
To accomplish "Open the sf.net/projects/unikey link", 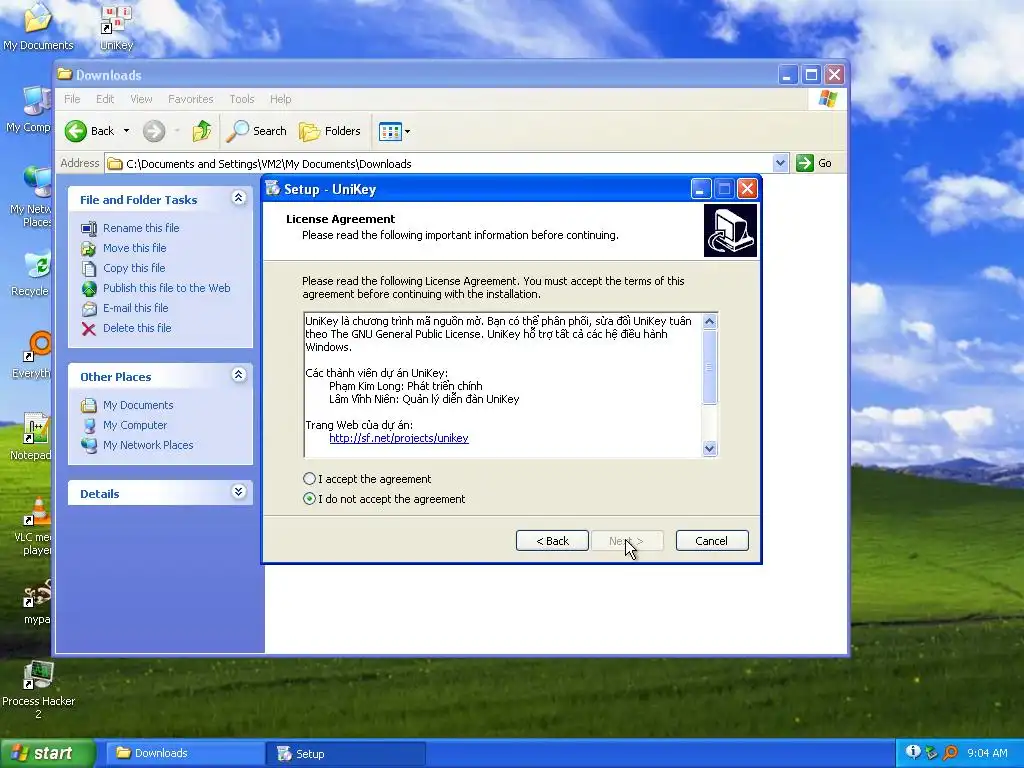I will tap(398, 438).
